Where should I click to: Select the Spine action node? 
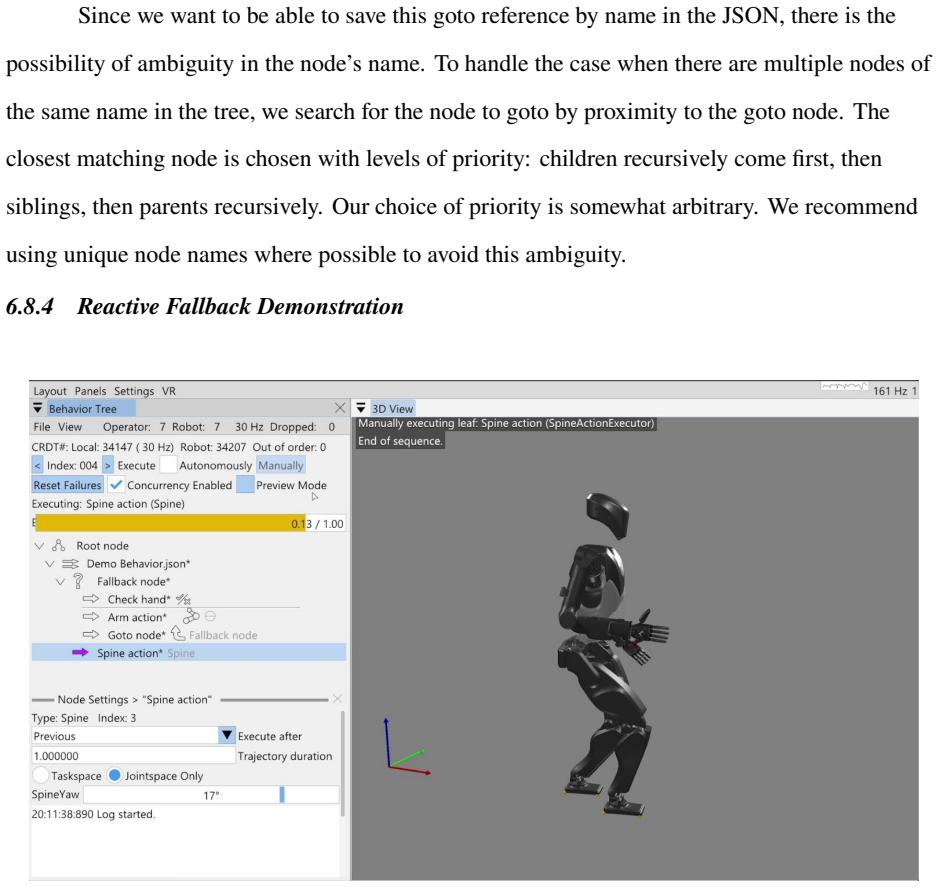click(189, 653)
